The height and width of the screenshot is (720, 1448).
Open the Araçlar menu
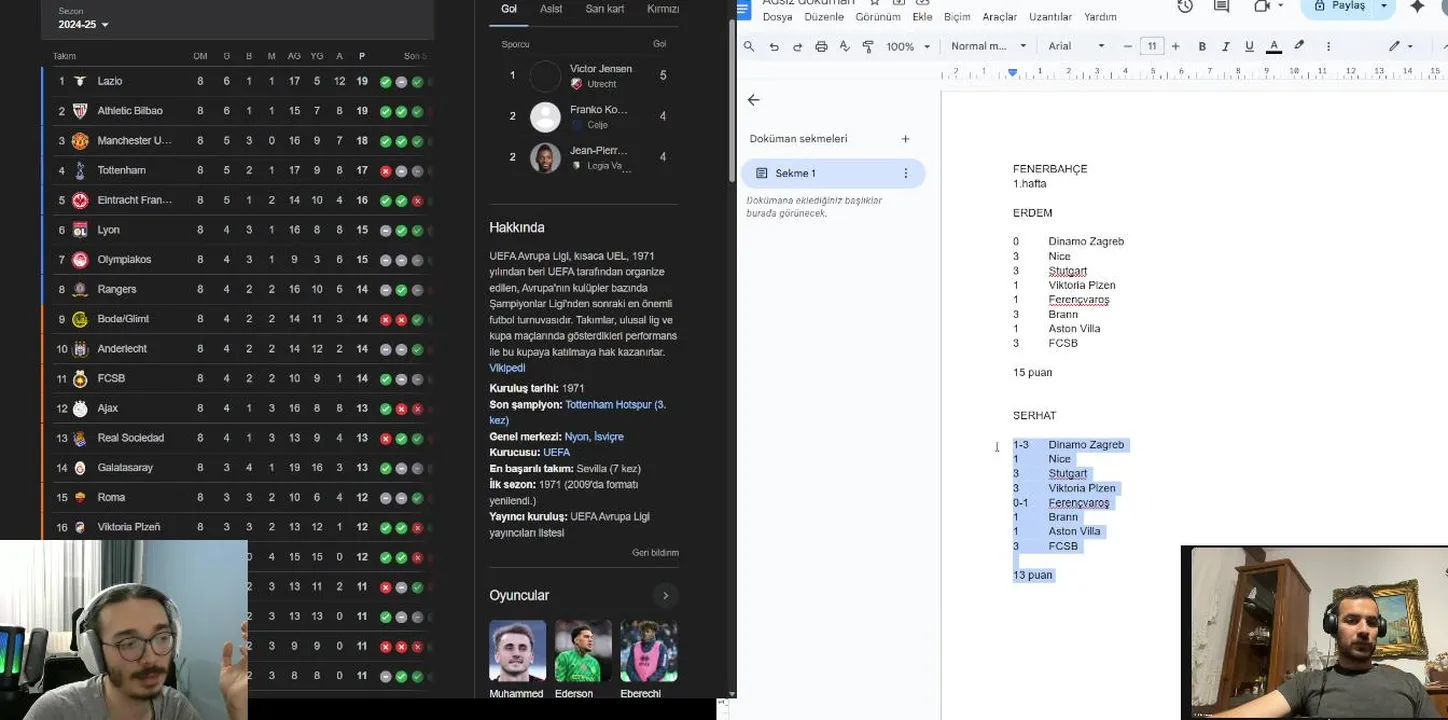coord(999,17)
